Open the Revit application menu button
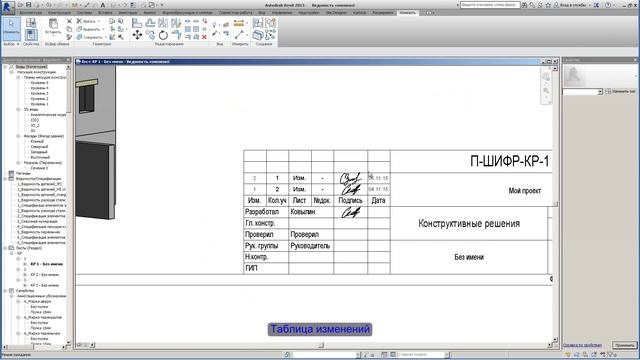 click(8, 7)
